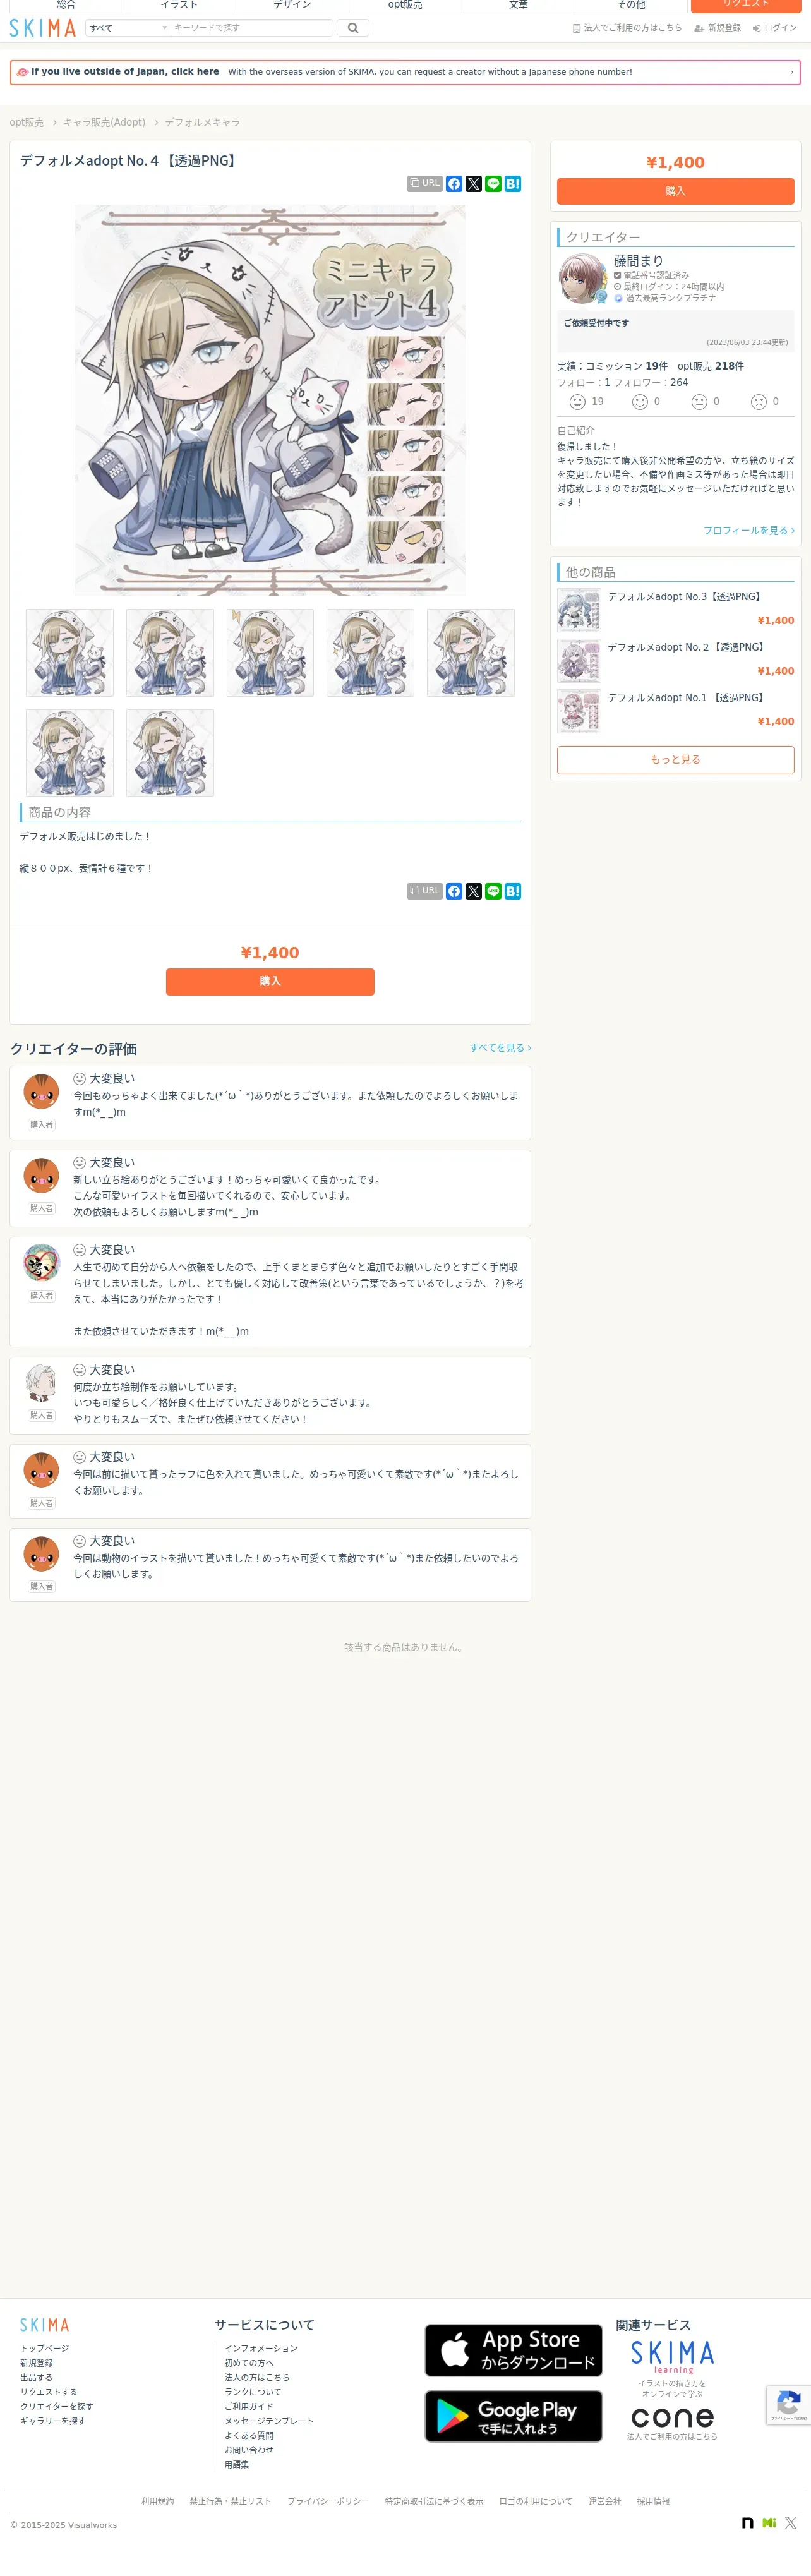
Task: Click the very good rating face icon
Action: coord(577,402)
